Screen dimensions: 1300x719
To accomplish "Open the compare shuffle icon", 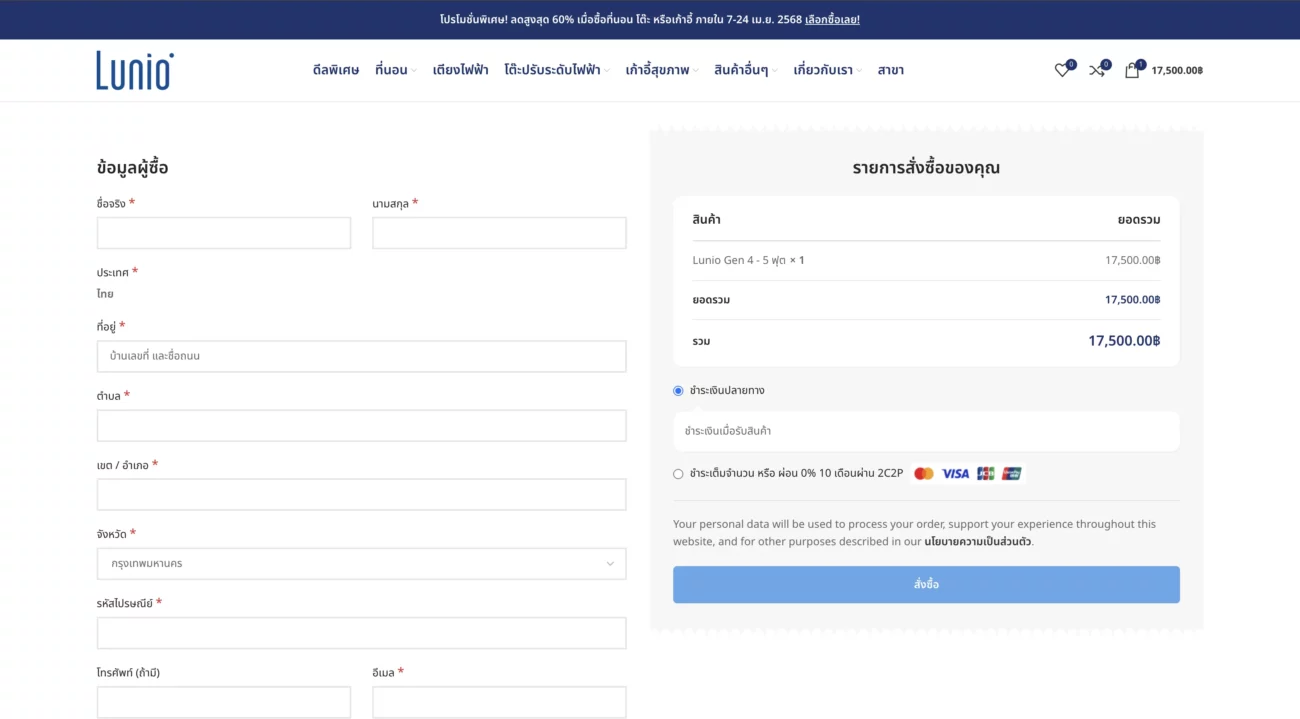I will point(1097,70).
